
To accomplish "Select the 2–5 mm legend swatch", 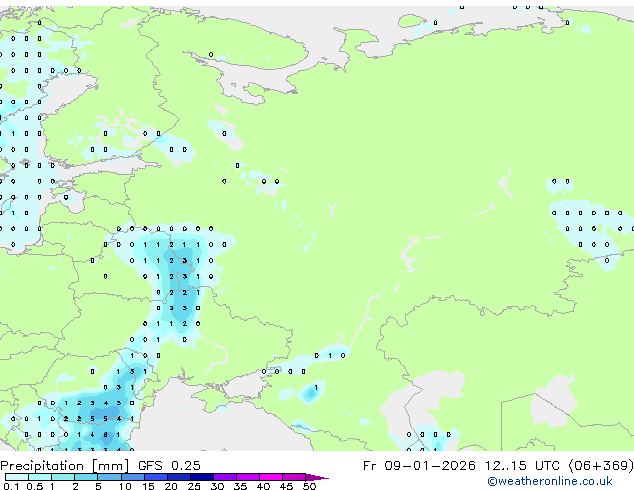I will (x=86, y=477).
